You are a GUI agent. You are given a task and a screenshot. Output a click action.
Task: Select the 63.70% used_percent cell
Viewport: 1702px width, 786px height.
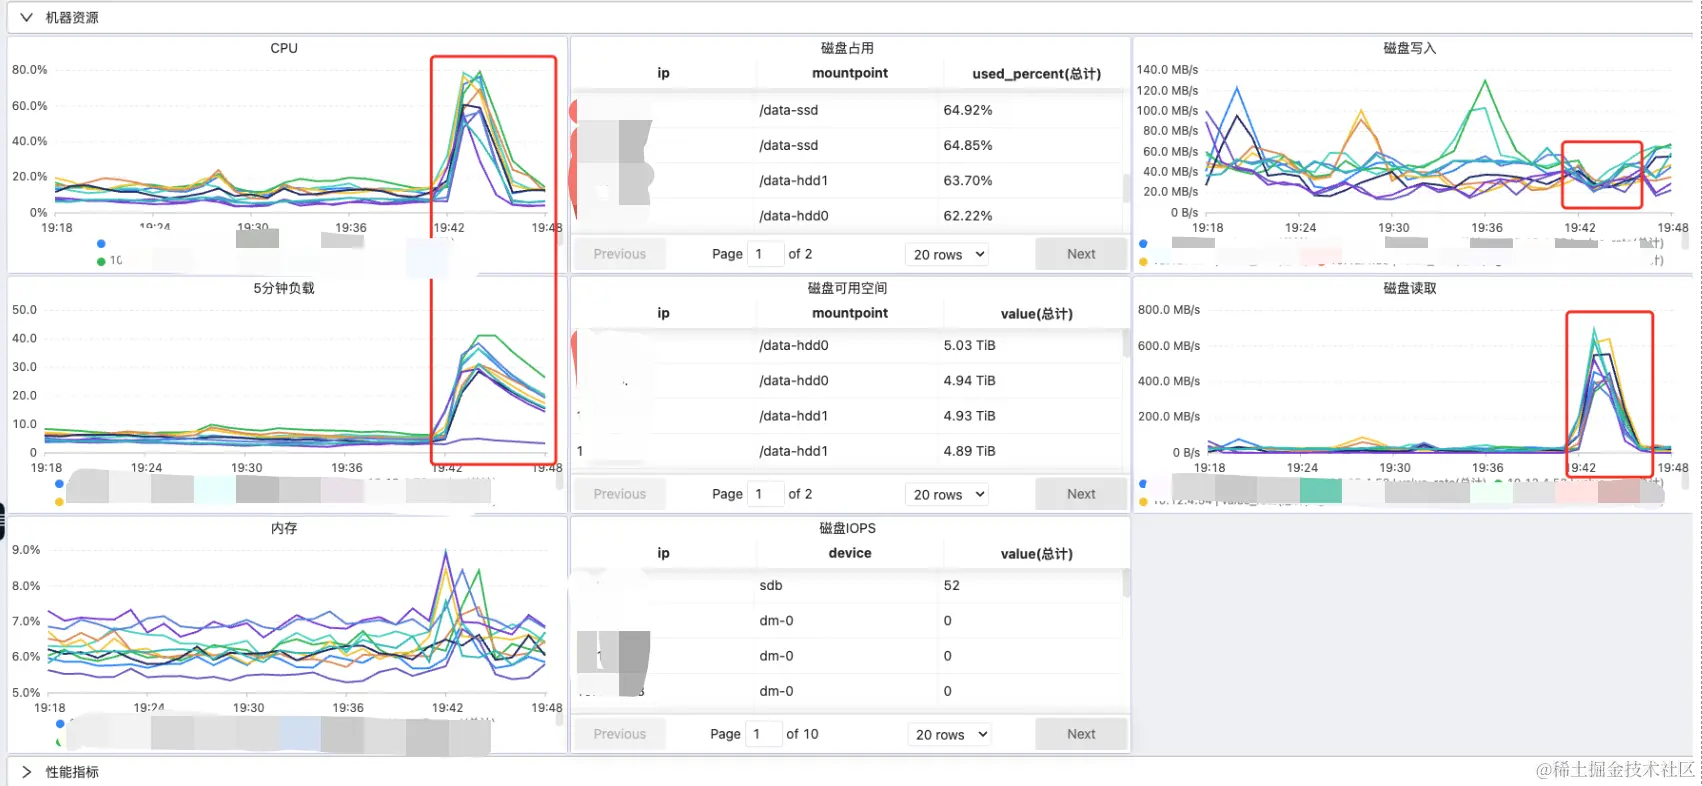pos(968,181)
